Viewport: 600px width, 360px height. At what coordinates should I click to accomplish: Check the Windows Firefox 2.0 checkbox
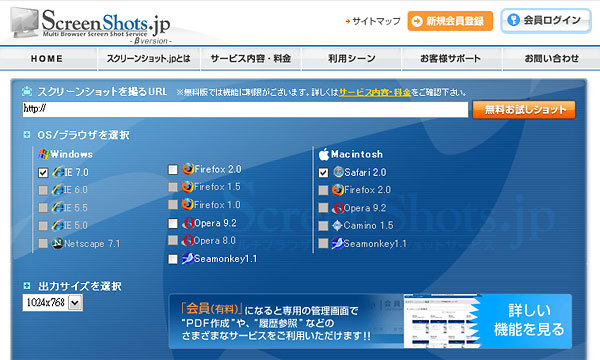173,169
